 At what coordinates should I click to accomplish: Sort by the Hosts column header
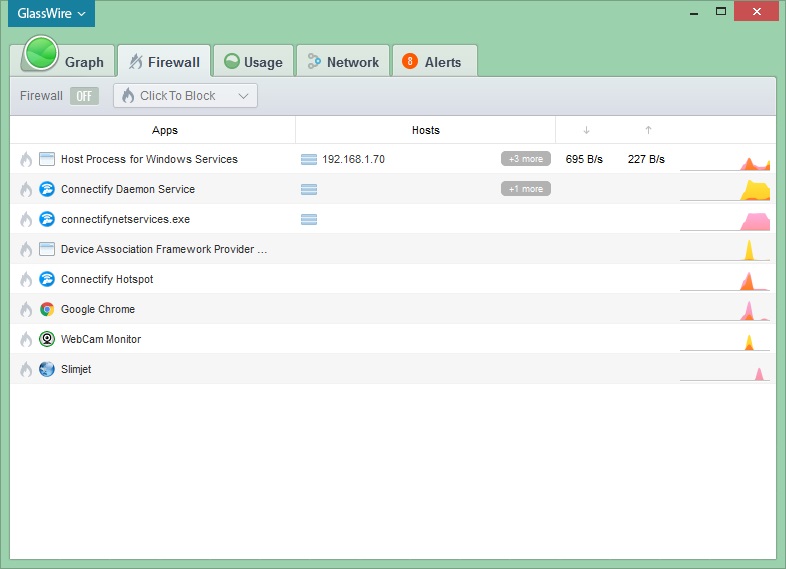click(426, 130)
